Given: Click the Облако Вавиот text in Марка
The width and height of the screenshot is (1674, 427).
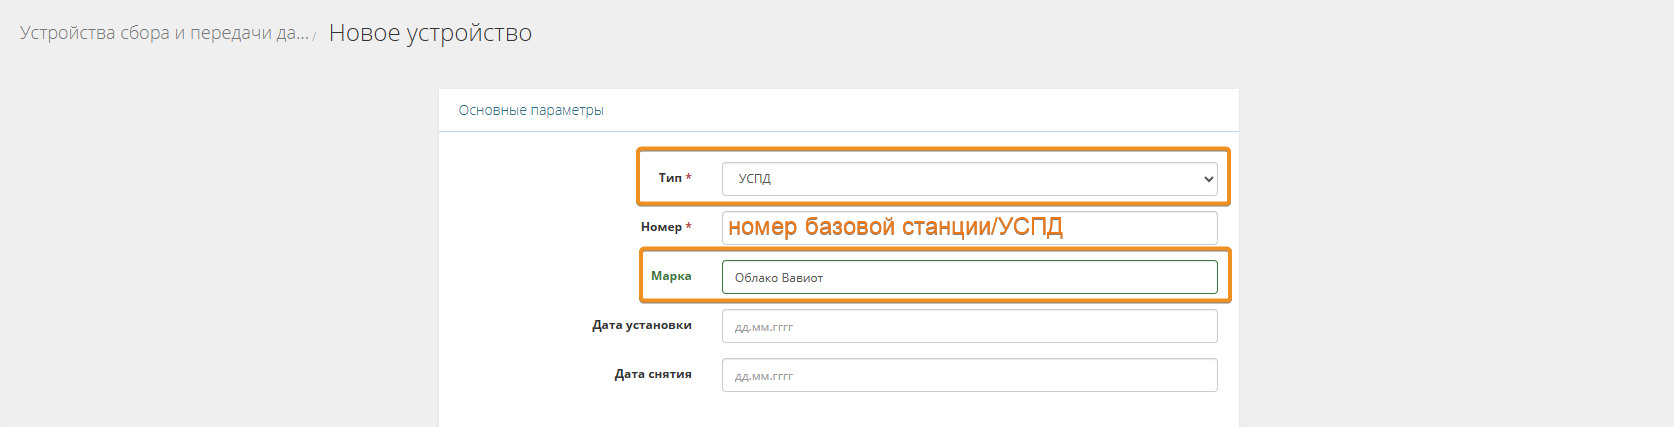Looking at the screenshot, I should click(778, 278).
